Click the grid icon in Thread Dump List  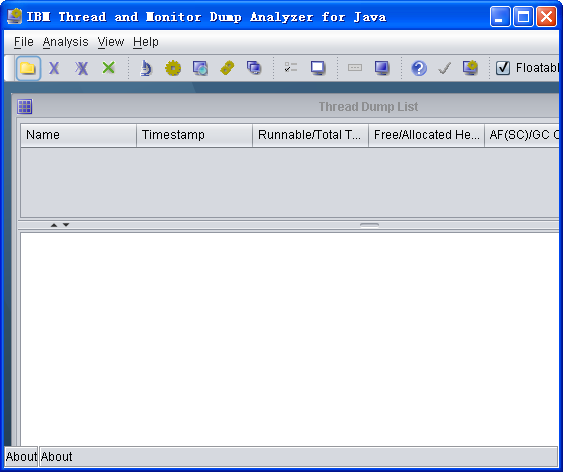pyautogui.click(x=25, y=107)
